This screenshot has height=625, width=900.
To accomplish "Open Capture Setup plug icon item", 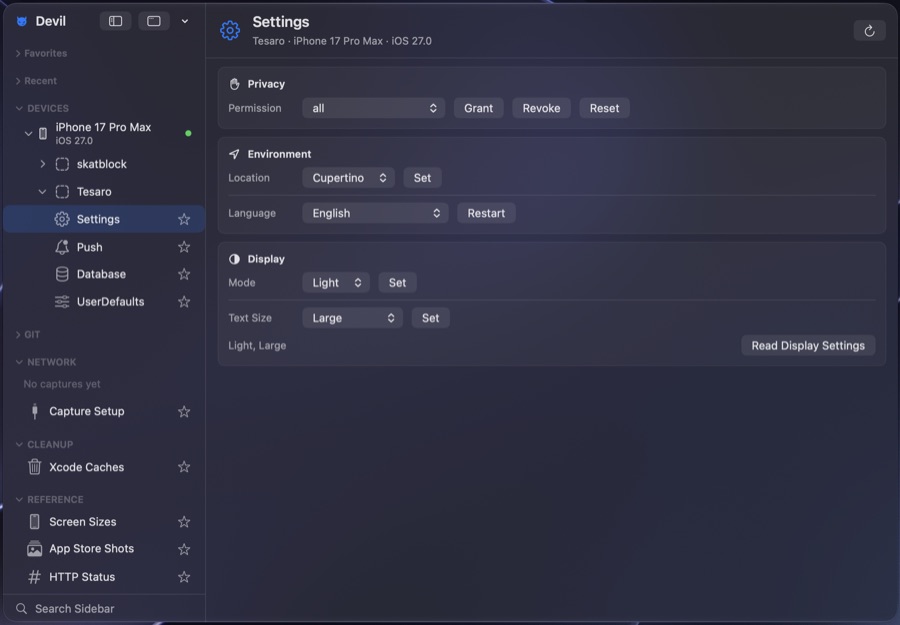I will pos(35,412).
